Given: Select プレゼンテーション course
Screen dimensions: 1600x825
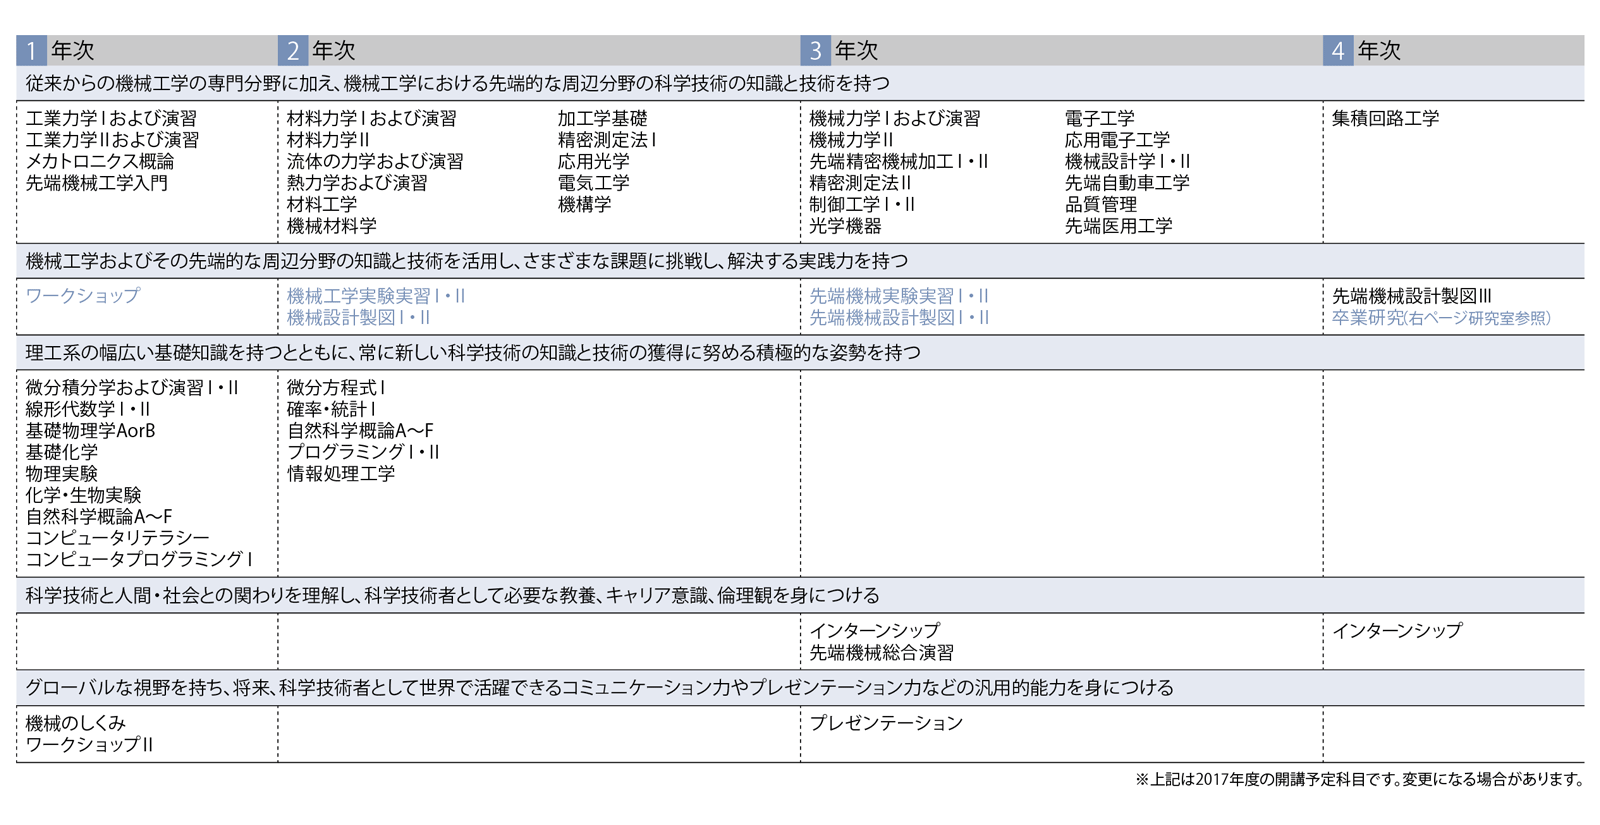Looking at the screenshot, I should click(886, 723).
